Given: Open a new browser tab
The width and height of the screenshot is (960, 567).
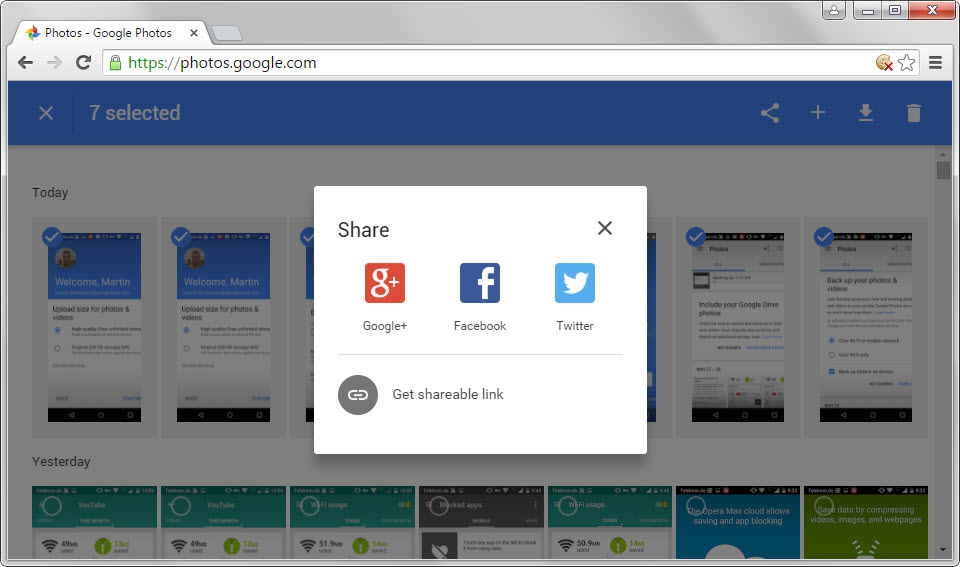Looking at the screenshot, I should coord(227,33).
